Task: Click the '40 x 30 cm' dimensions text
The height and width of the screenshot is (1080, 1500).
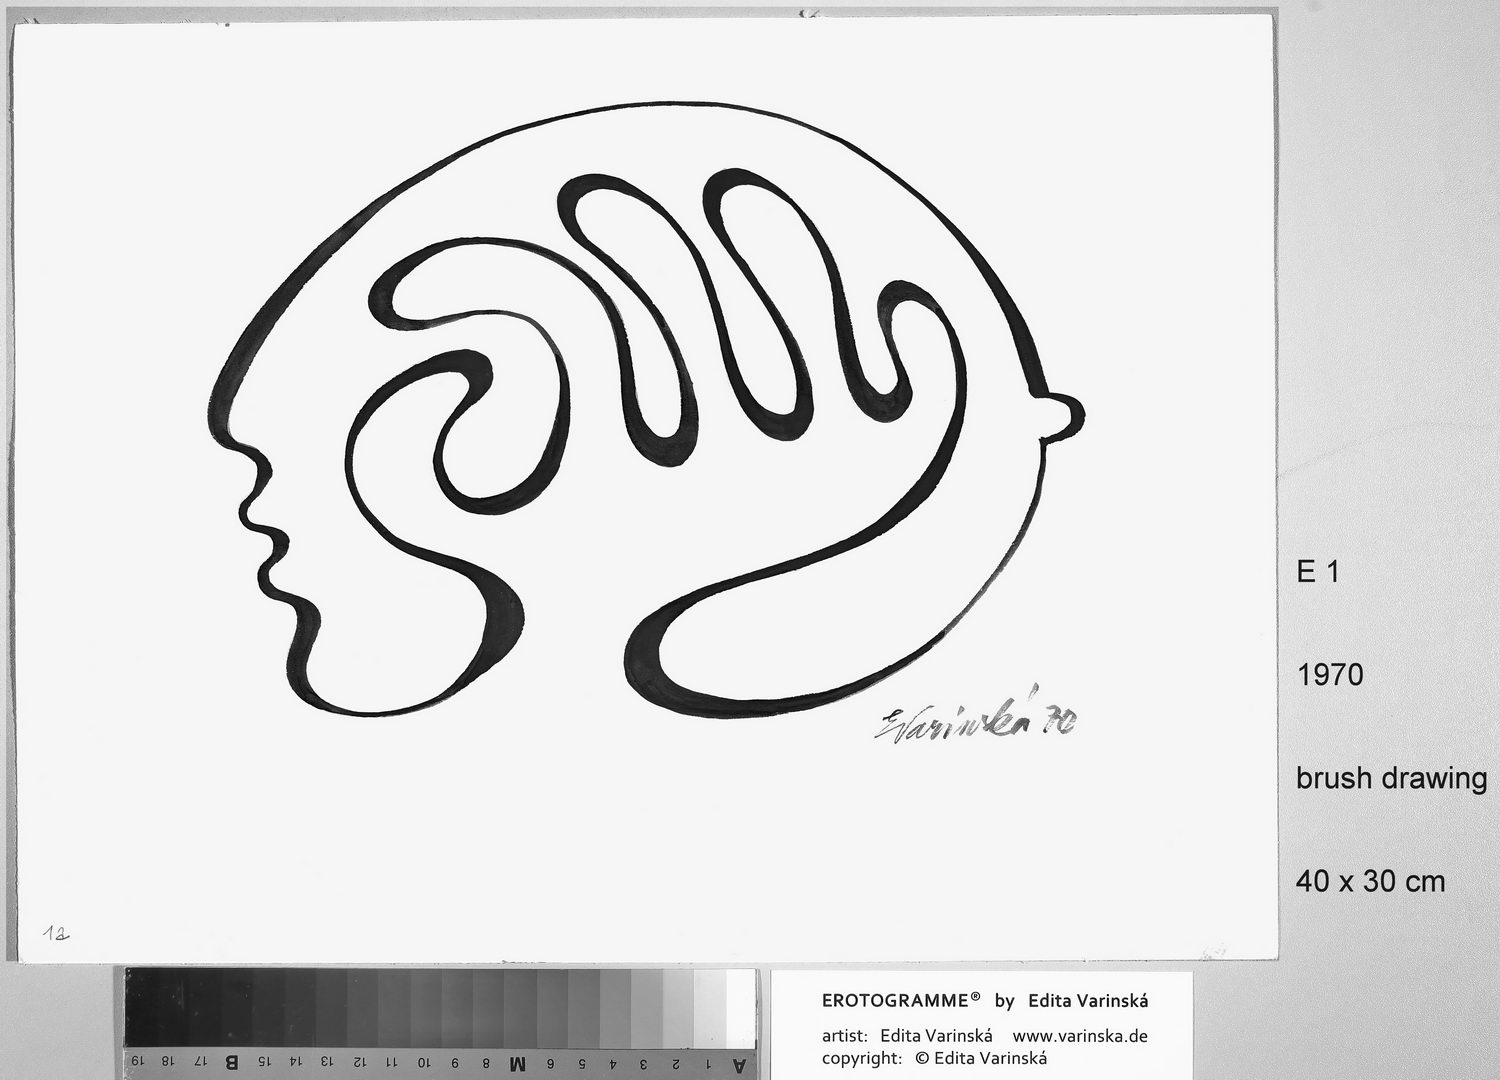Action: coord(1370,881)
